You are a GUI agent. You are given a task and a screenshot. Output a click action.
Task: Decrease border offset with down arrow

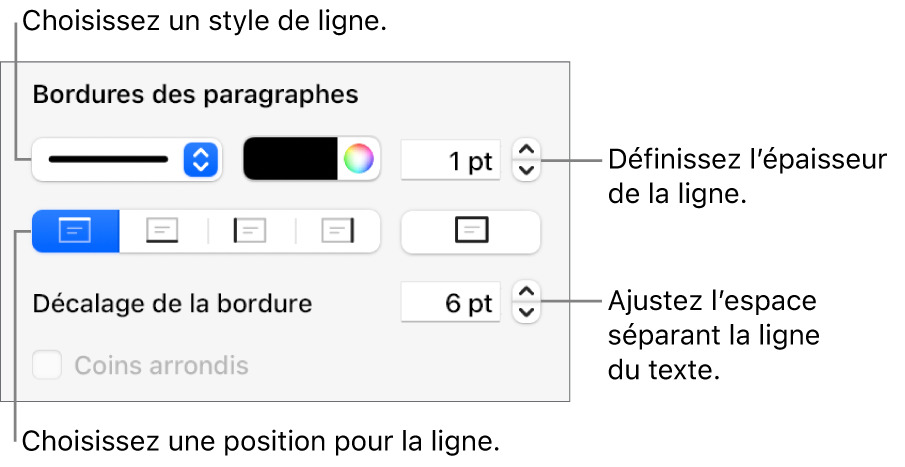526,311
